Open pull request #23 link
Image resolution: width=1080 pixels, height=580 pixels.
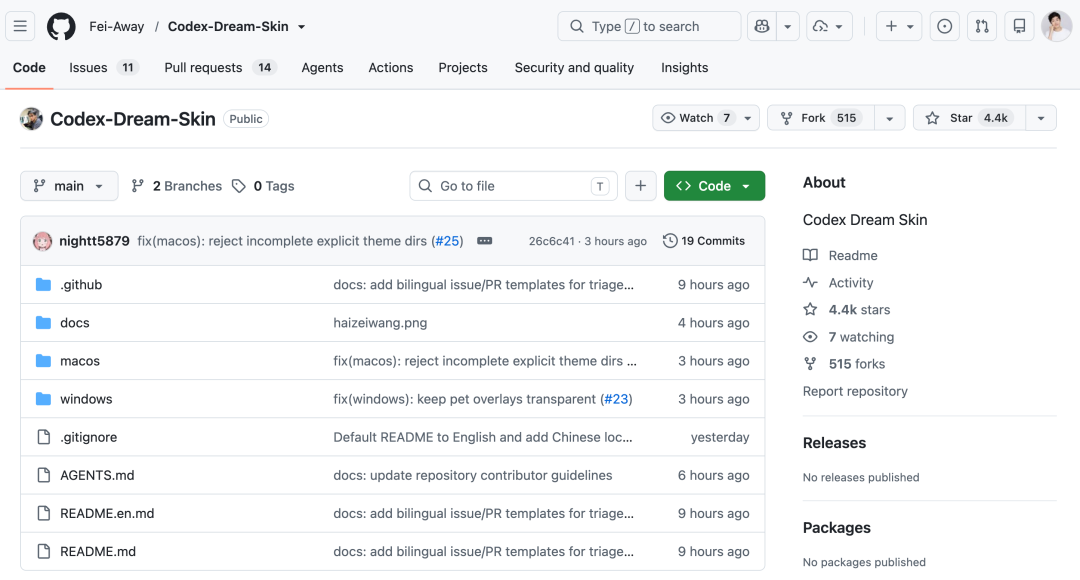(x=616, y=399)
